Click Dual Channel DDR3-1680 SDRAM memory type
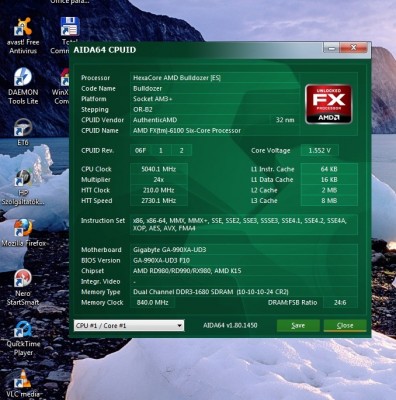Viewport: 396px width, 400px height. 211,292
